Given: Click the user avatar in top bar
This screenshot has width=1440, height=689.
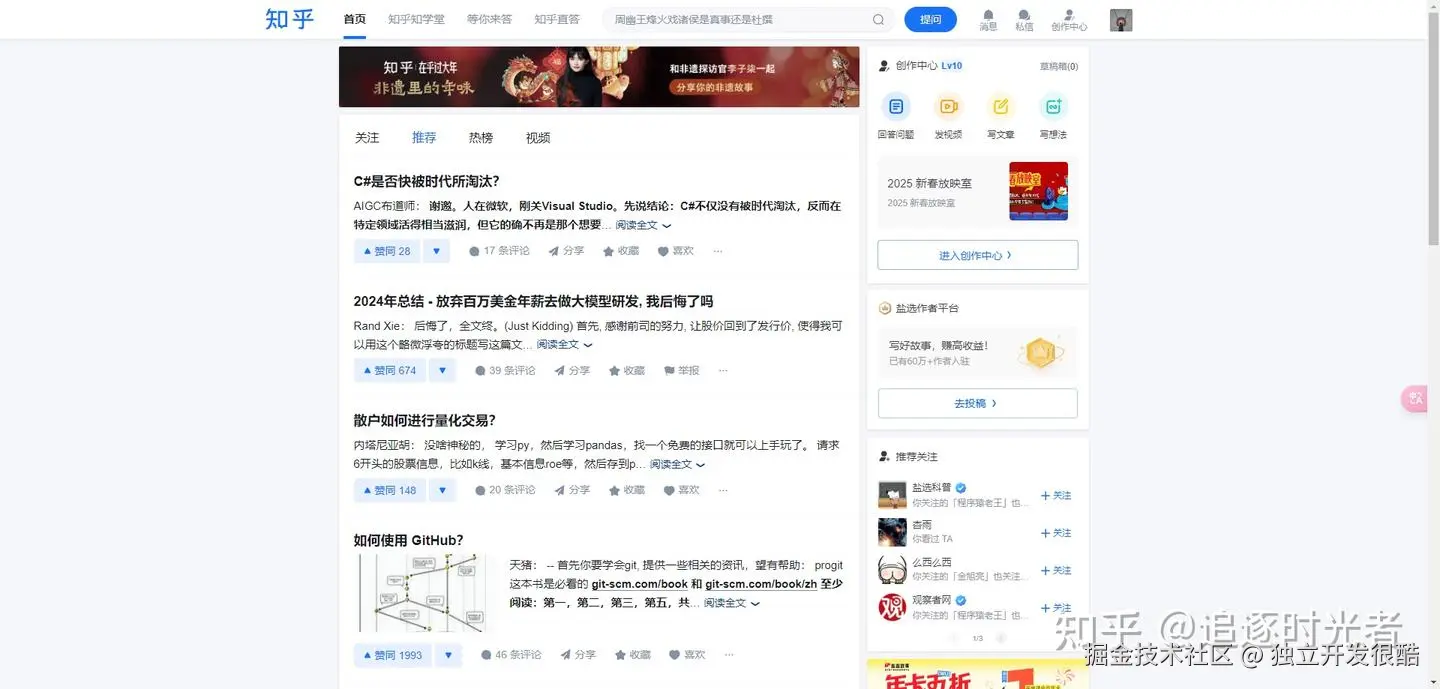Looking at the screenshot, I should (x=1121, y=20).
